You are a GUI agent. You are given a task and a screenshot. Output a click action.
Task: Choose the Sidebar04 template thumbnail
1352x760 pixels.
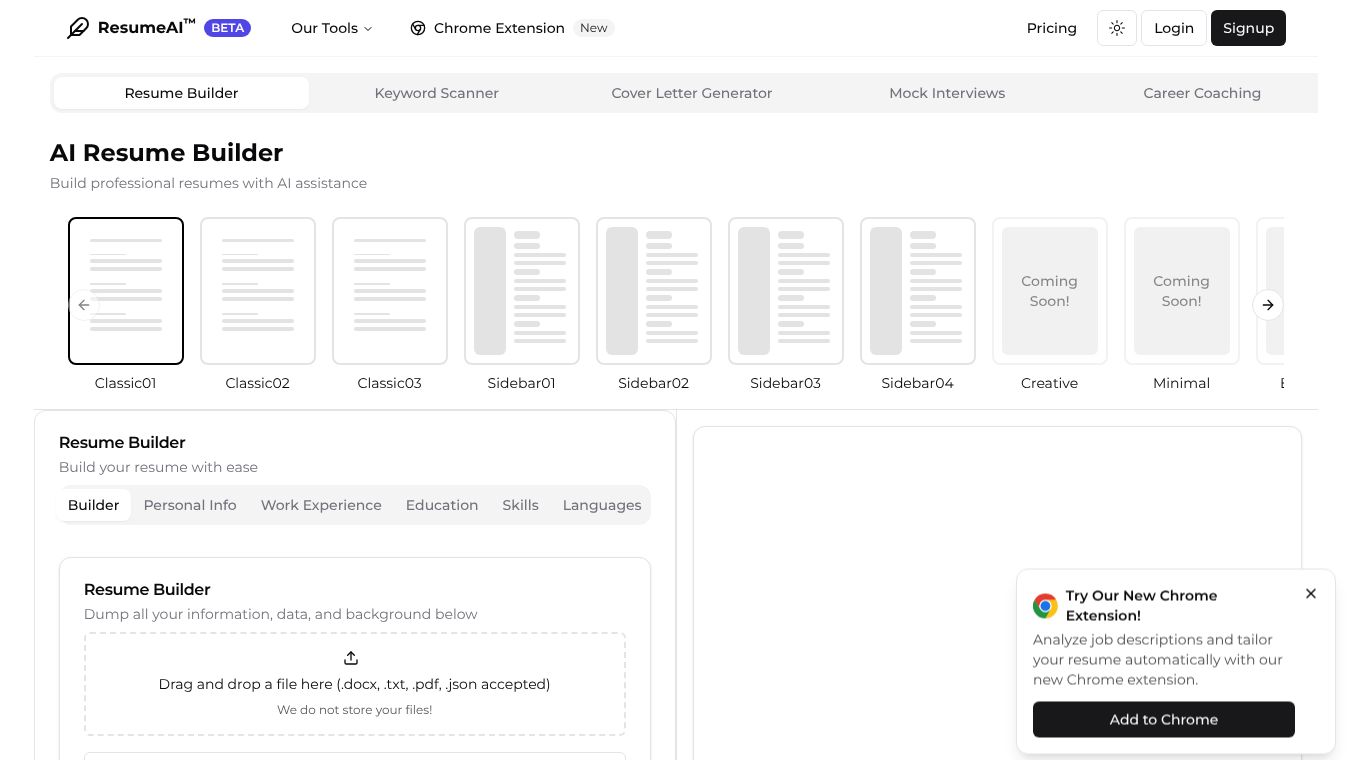(x=918, y=291)
